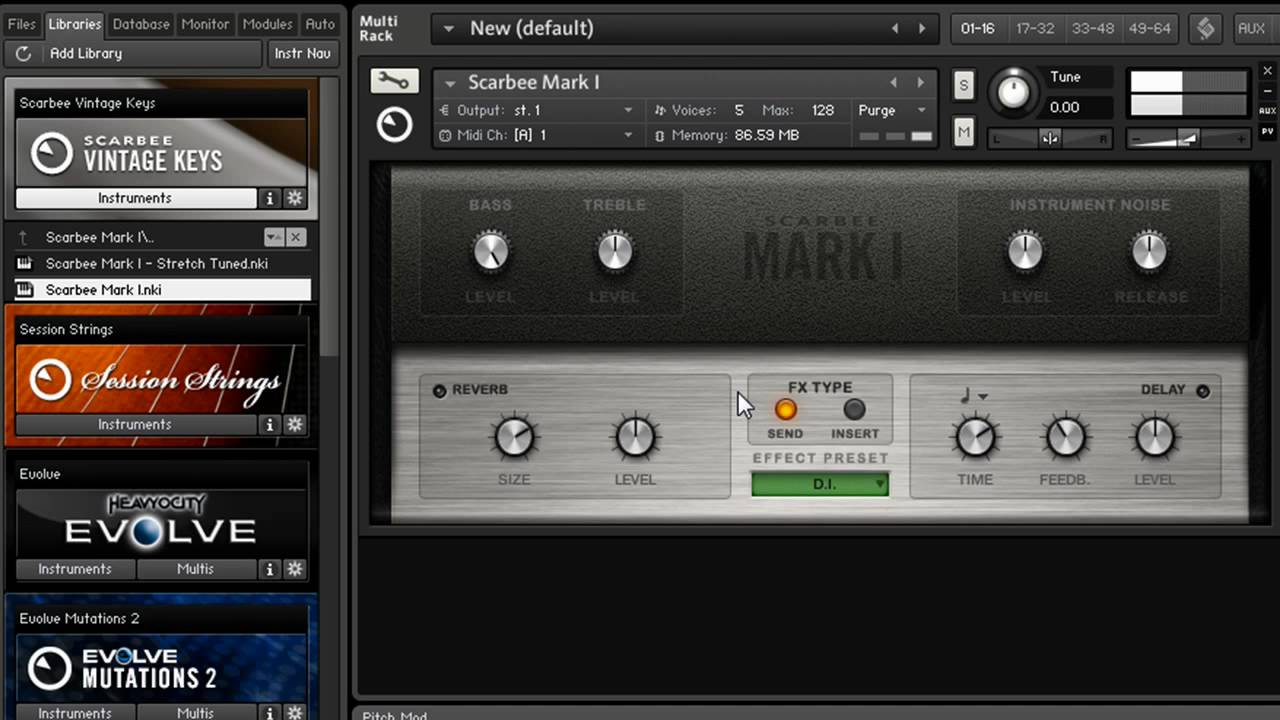Image resolution: width=1280 pixels, height=720 pixels.
Task: Select previous multi preset arrow
Action: (896, 28)
